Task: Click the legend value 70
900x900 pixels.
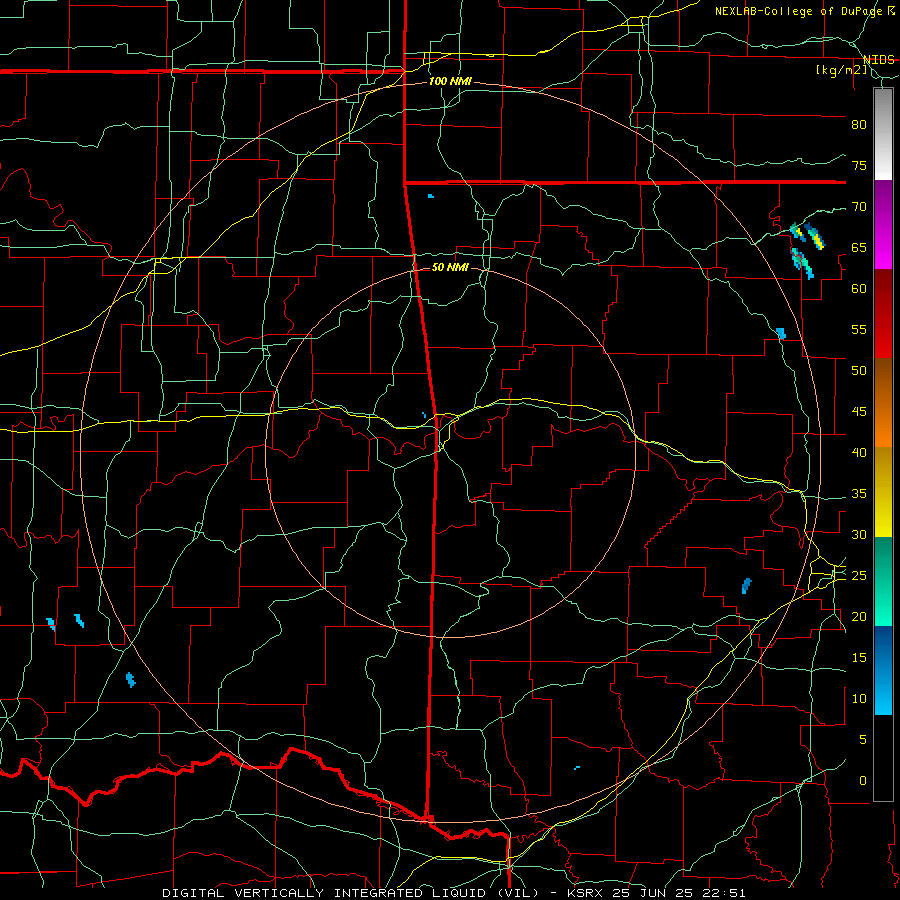Action: pos(859,207)
